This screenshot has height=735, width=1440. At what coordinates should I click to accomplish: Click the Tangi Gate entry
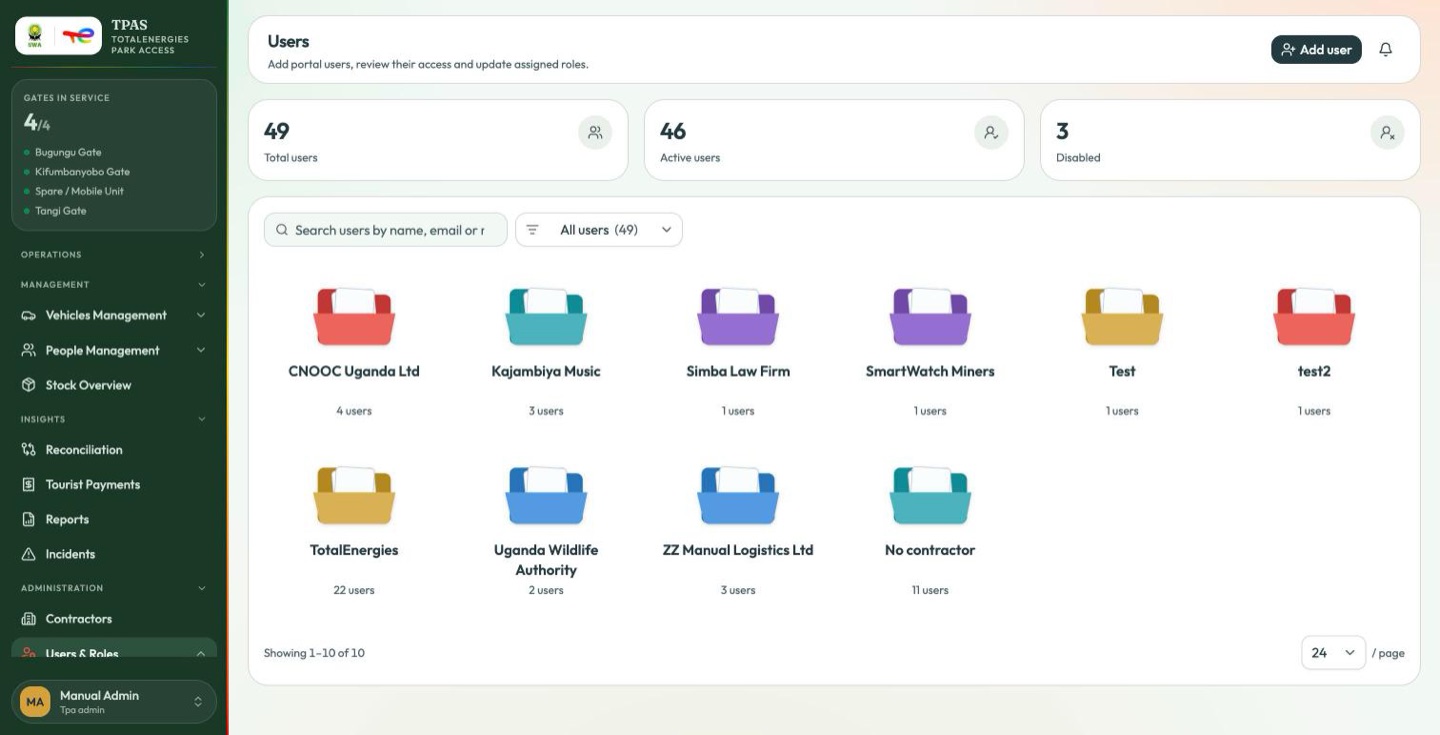(x=60, y=211)
